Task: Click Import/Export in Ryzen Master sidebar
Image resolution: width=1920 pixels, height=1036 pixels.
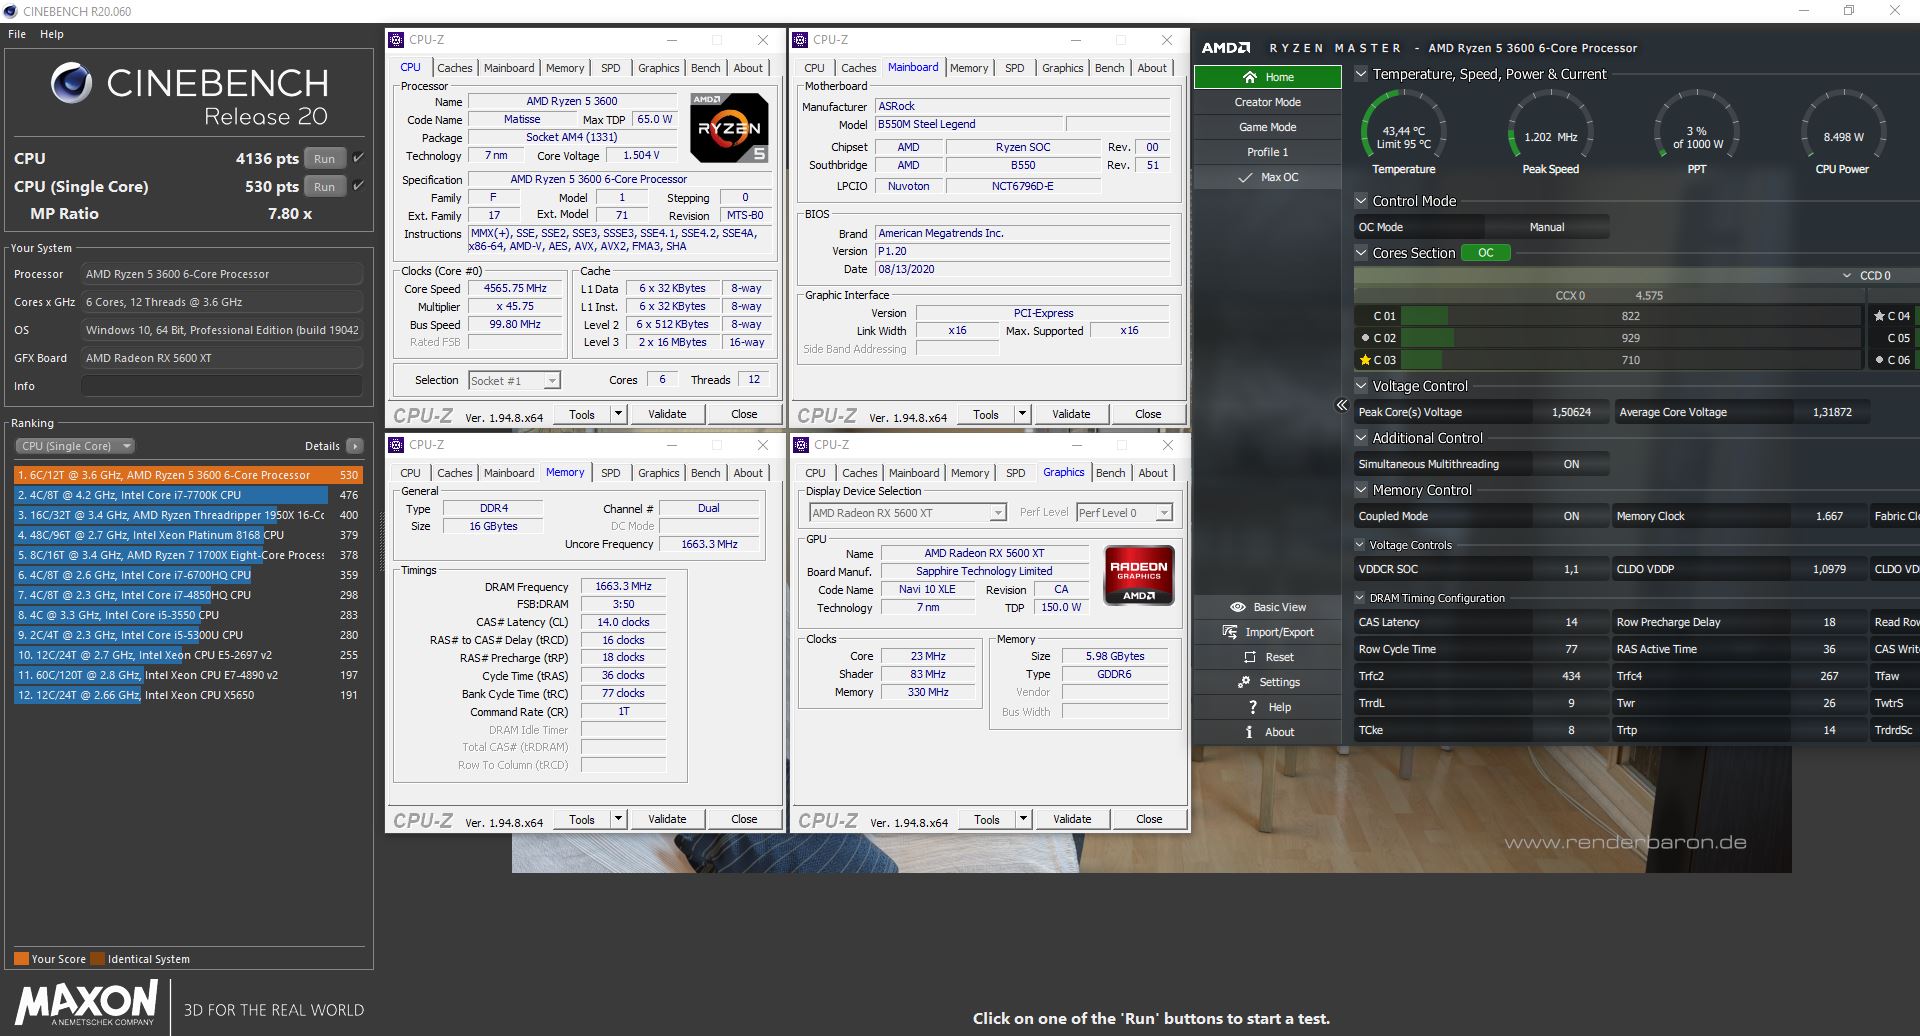Action: (1267, 632)
